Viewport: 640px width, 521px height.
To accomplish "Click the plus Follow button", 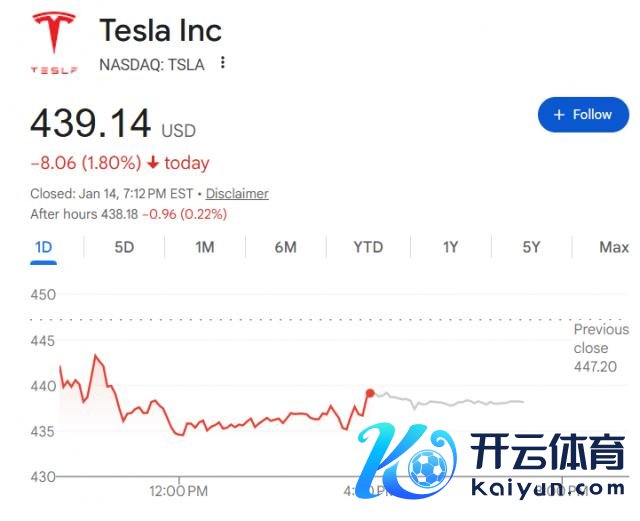I will [583, 115].
